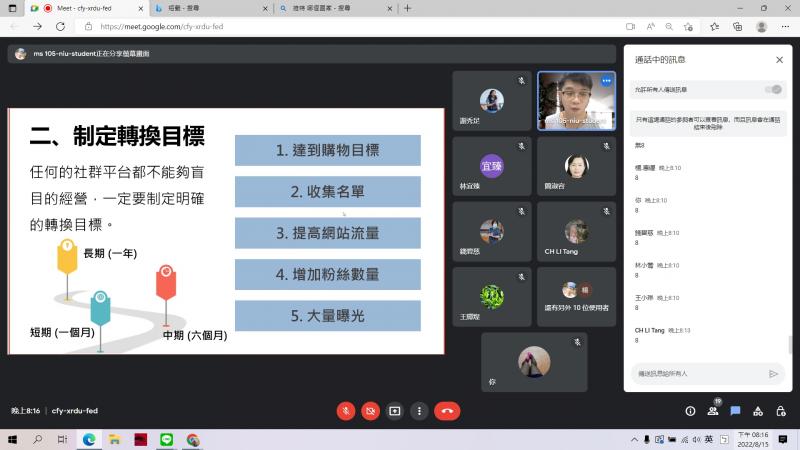Viewport: 800px width, 450px height.
Task: Open the notification center icon
Action: (783, 439)
